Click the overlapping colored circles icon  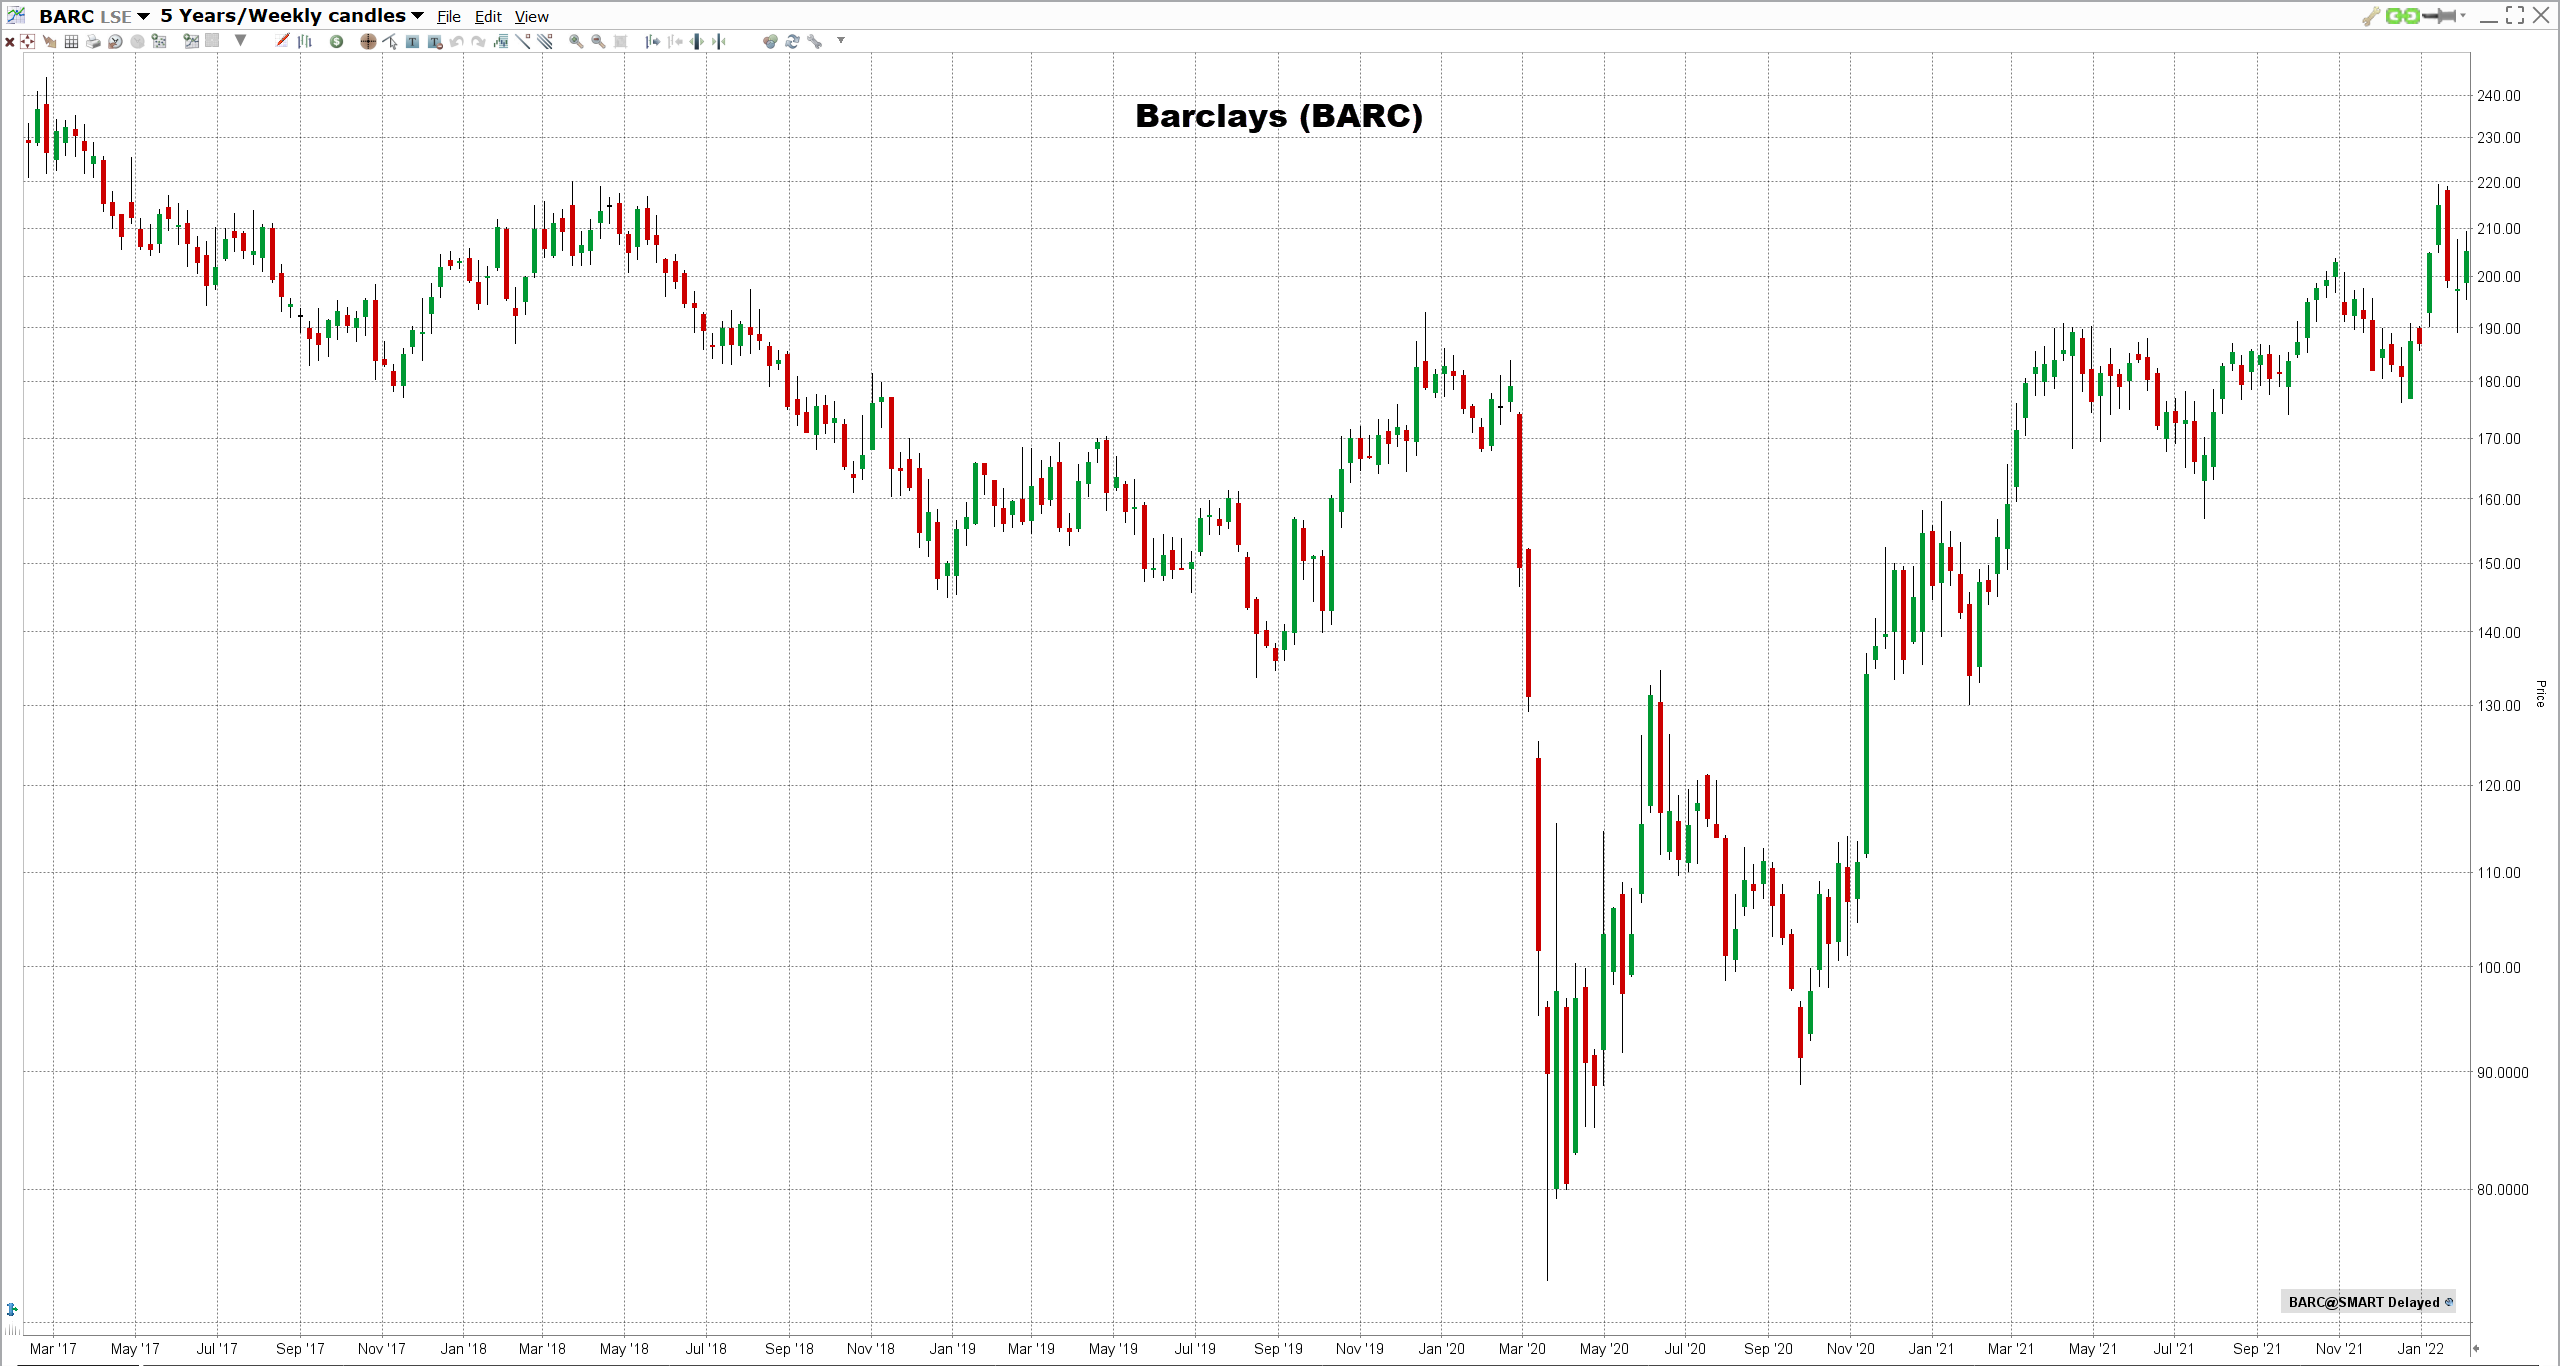(770, 42)
